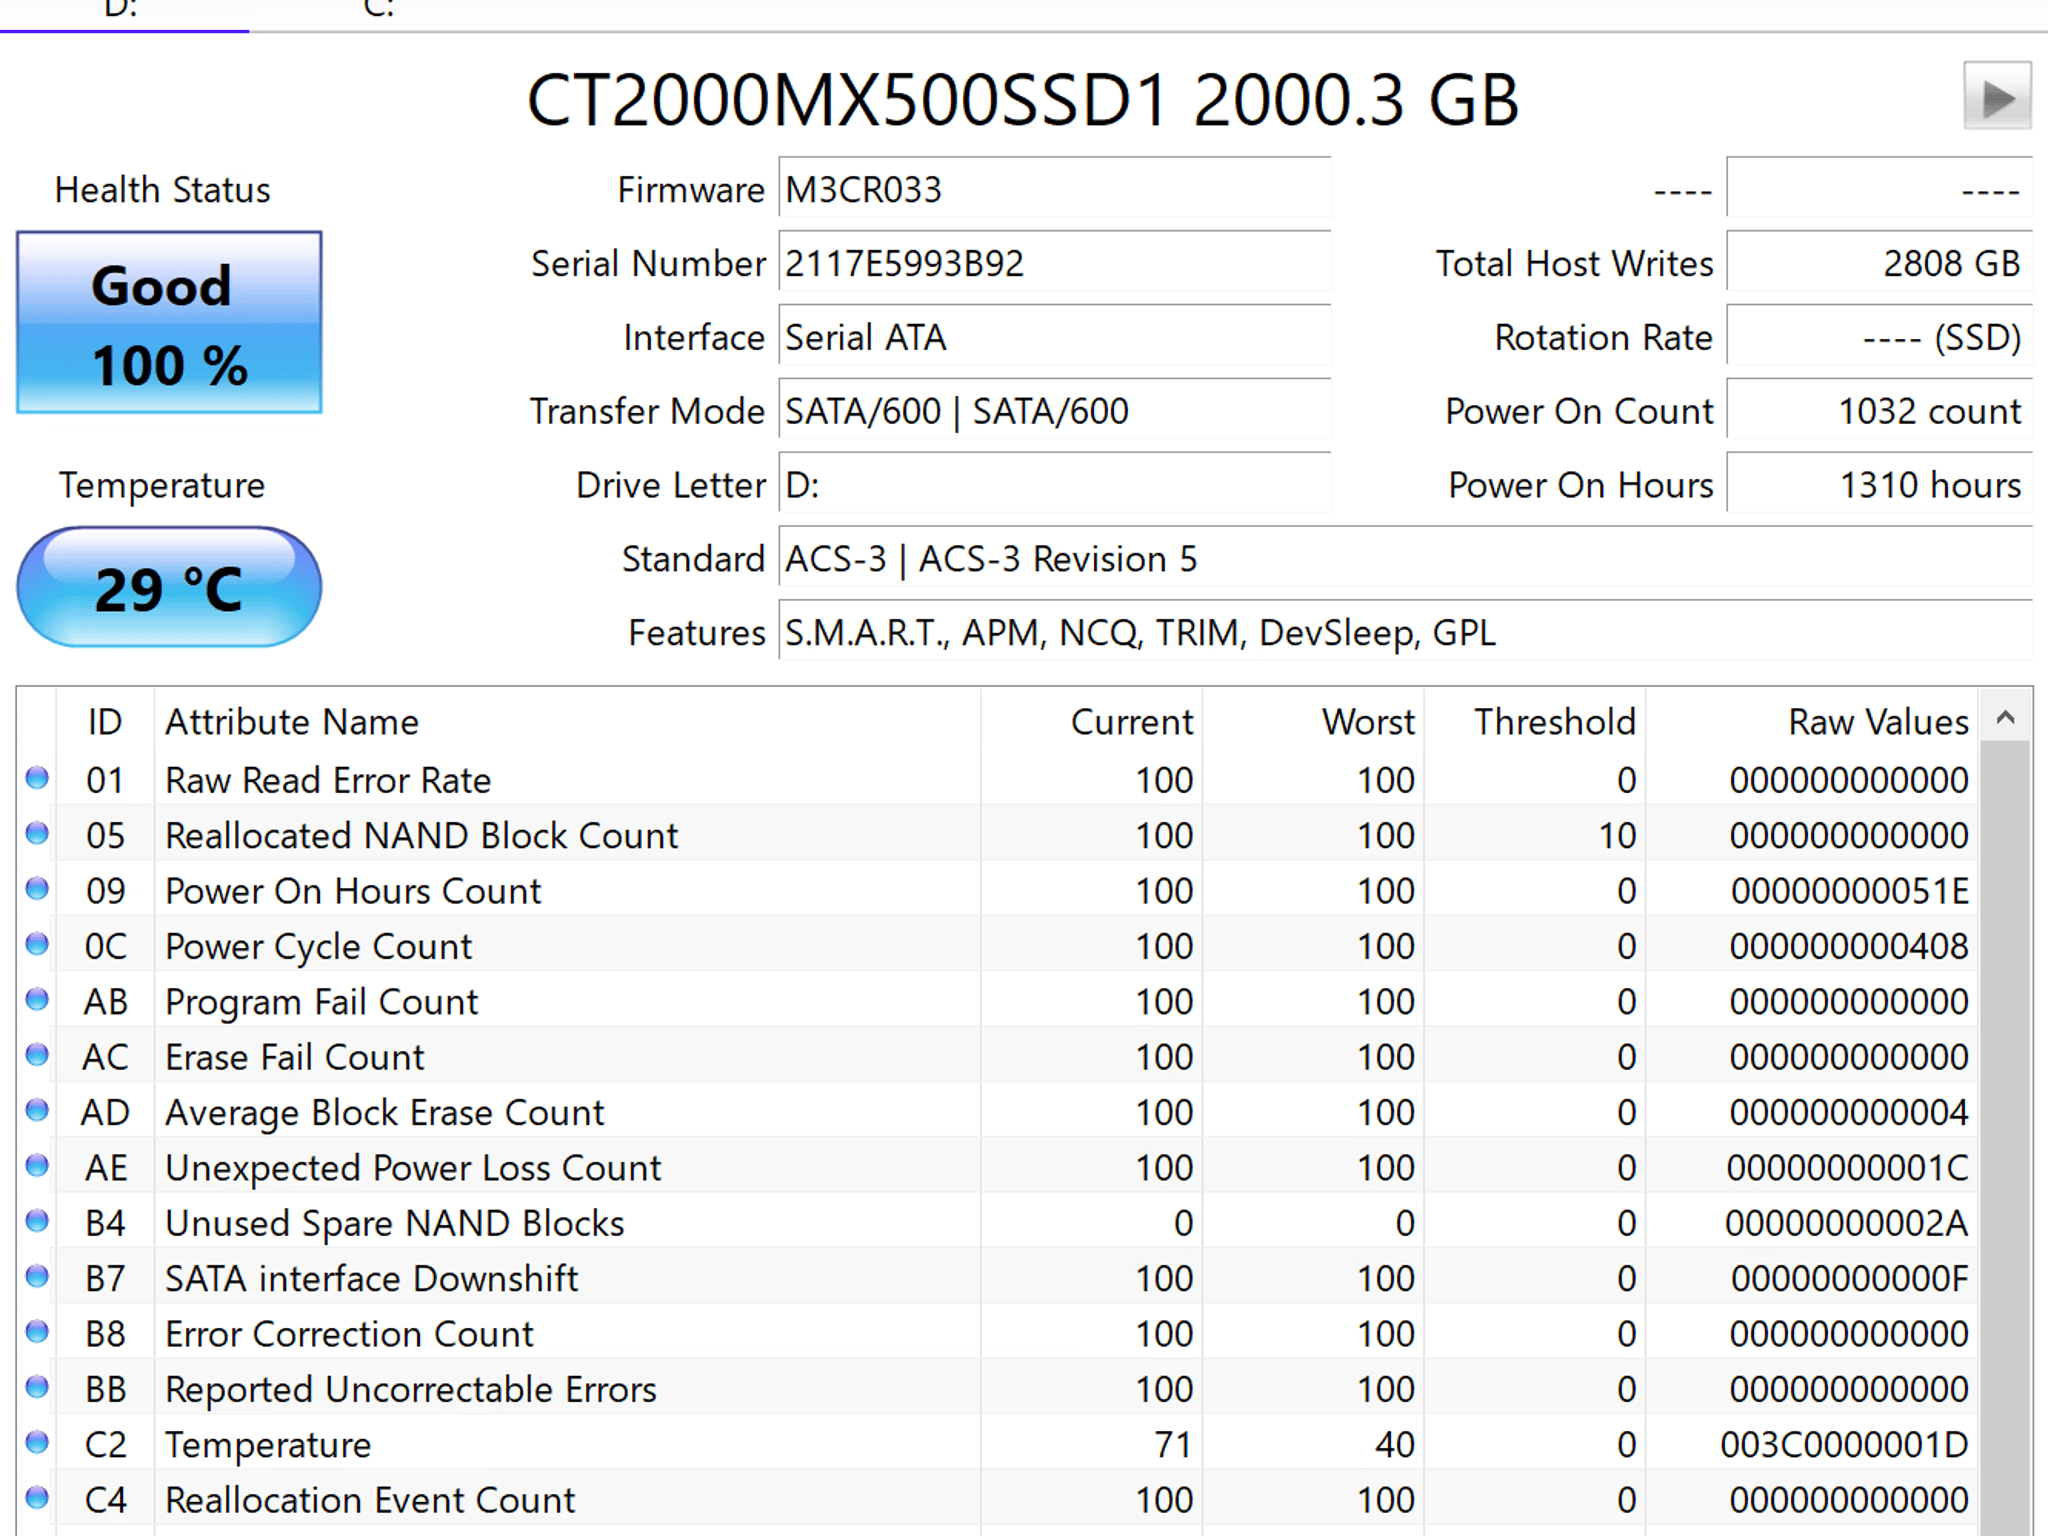Click the Attribute Name column header
The width and height of the screenshot is (2048, 1536).
pos(567,721)
